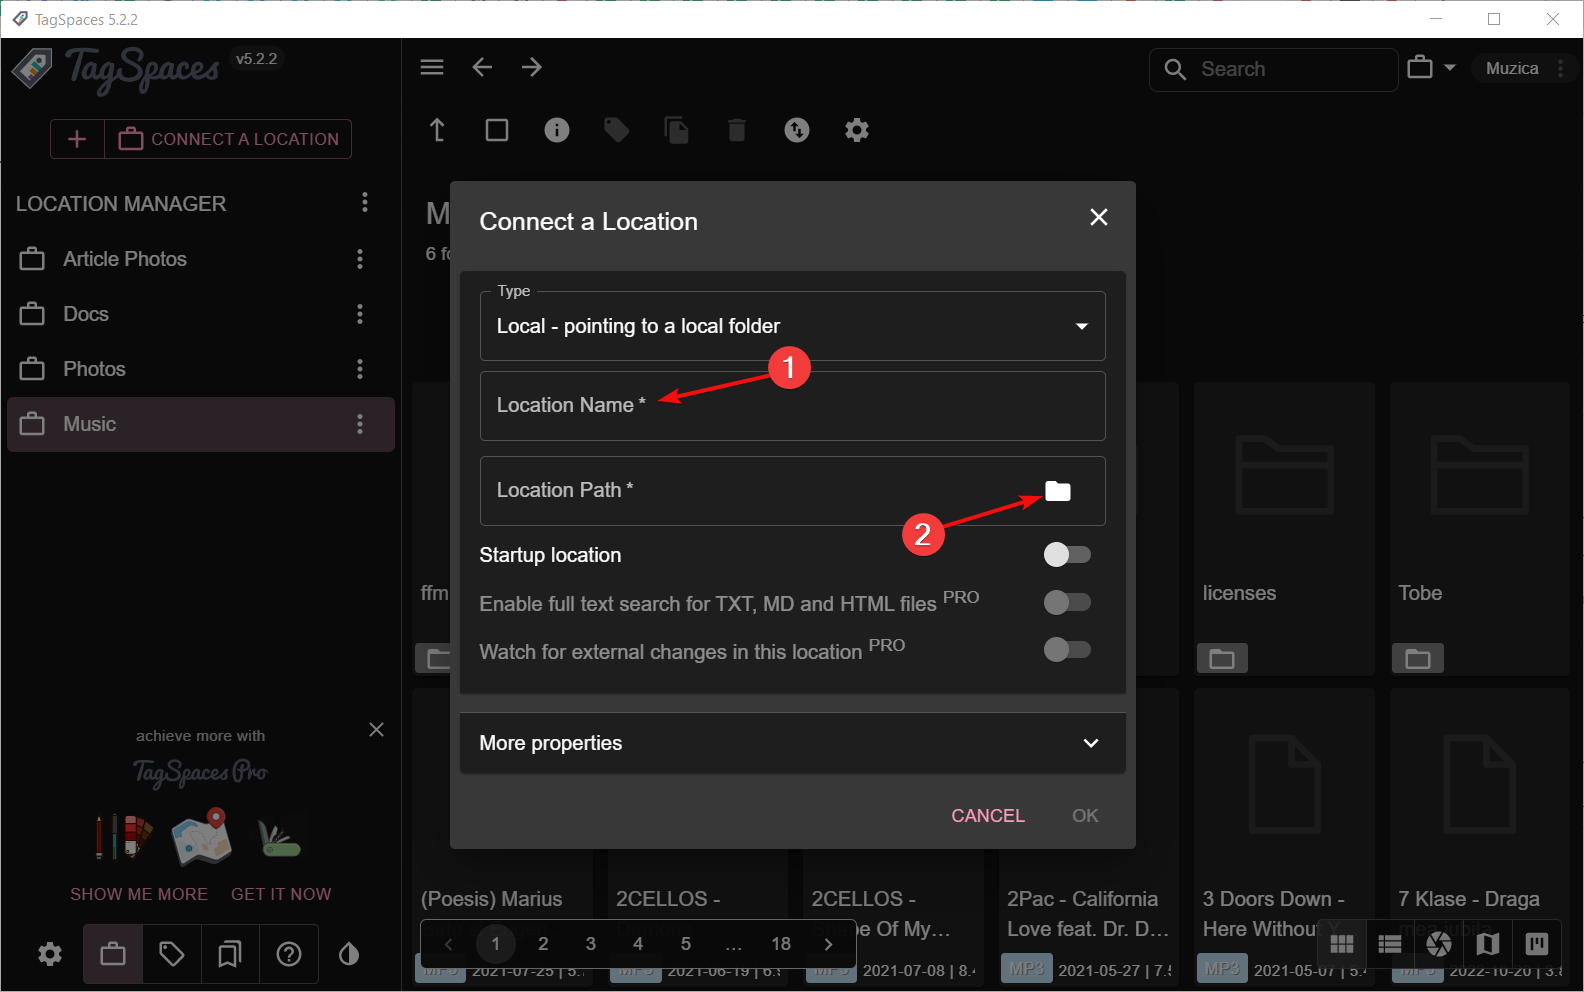Cancel the Connect a Location dialog
This screenshot has width=1584, height=992.
(988, 816)
